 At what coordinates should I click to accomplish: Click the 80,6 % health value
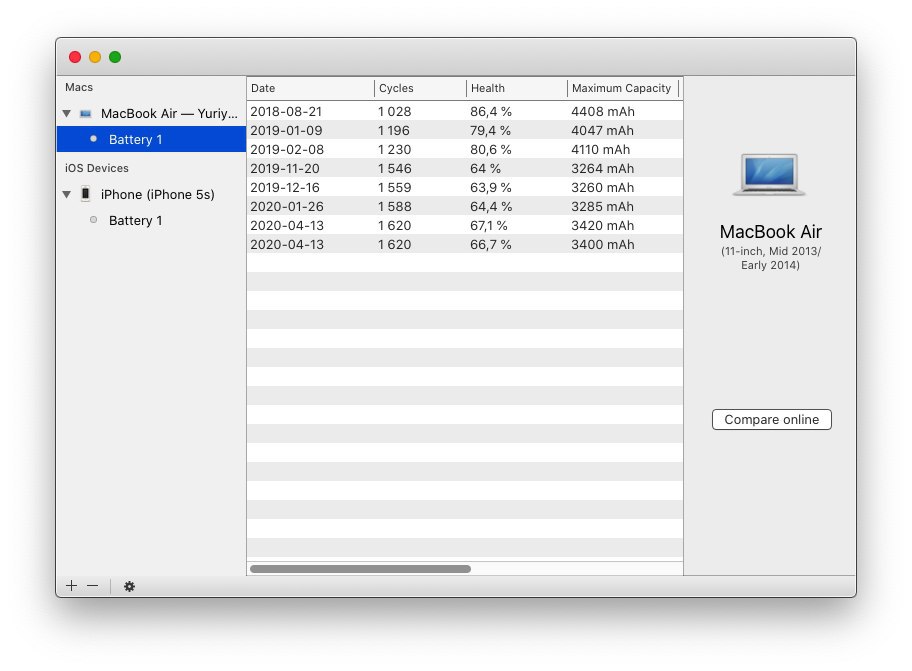pyautogui.click(x=491, y=149)
